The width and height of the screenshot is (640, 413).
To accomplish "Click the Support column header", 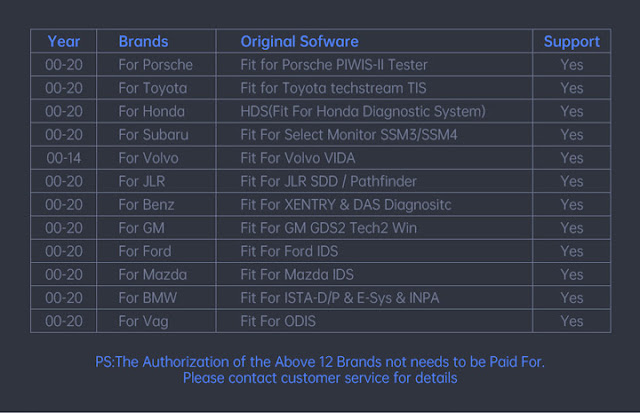I will [571, 41].
